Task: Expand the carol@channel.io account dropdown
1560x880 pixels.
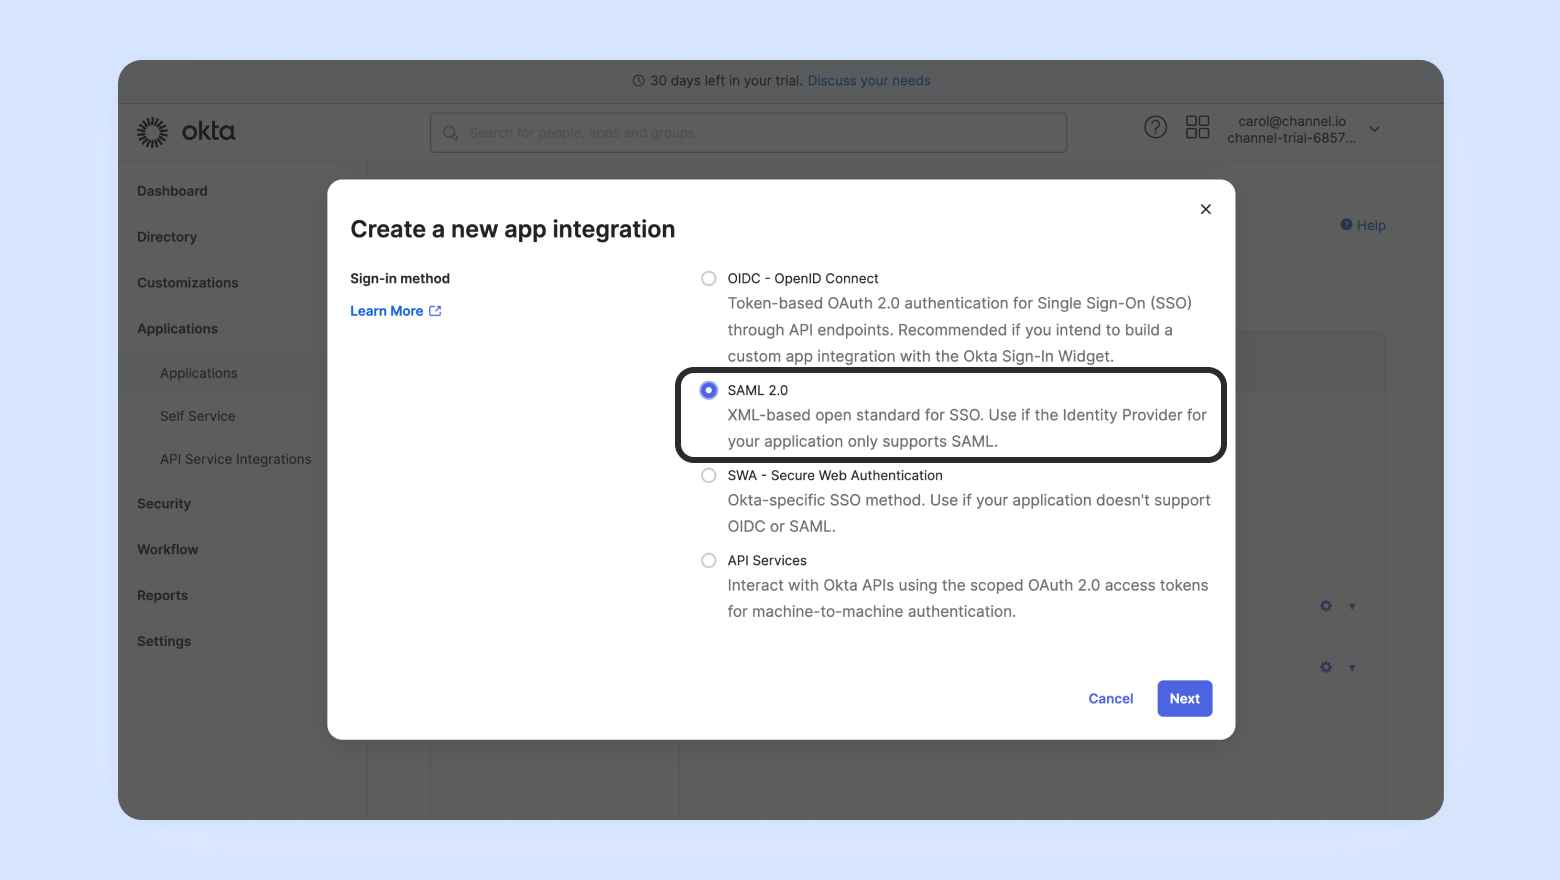Action: [x=1375, y=129]
